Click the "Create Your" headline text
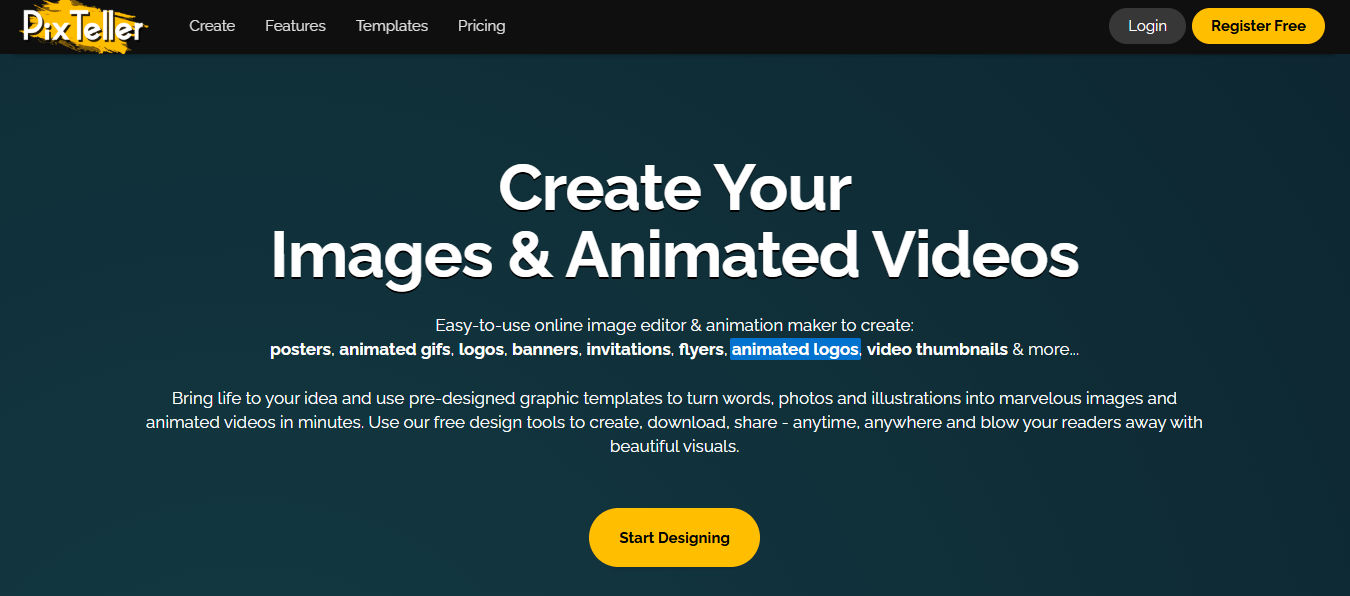 click(675, 187)
